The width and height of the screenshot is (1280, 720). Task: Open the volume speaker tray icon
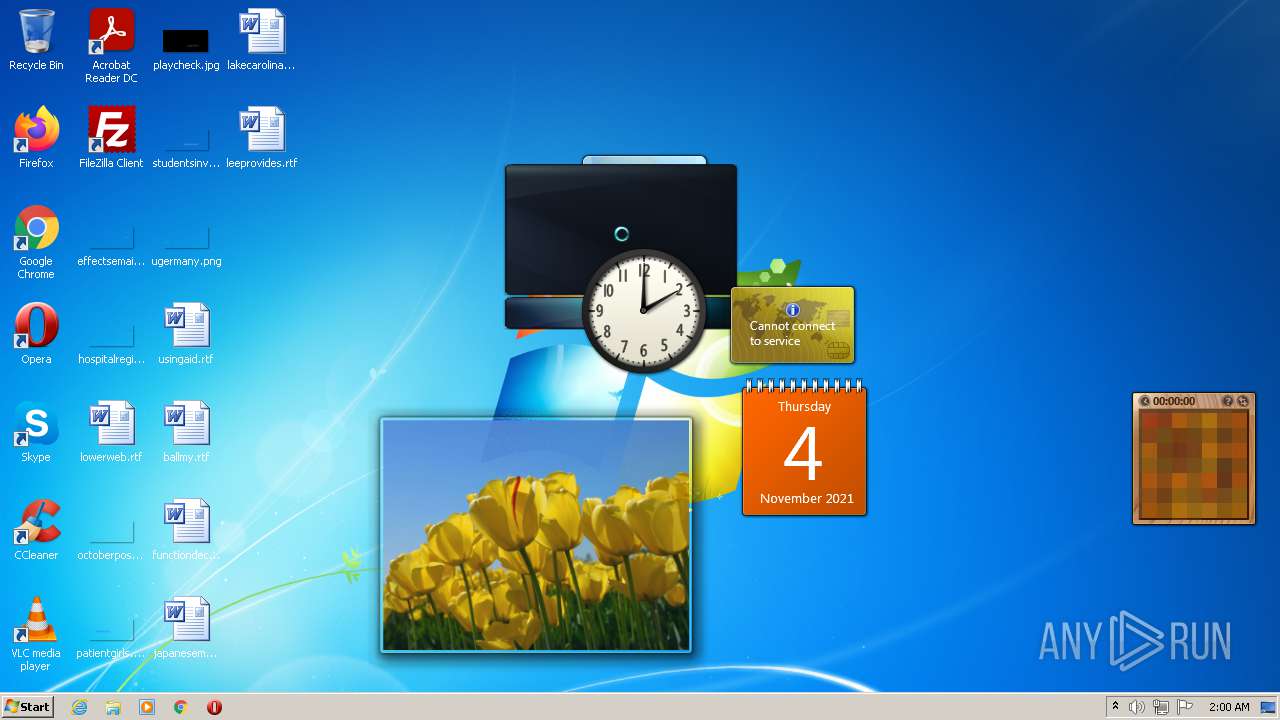[1137, 707]
